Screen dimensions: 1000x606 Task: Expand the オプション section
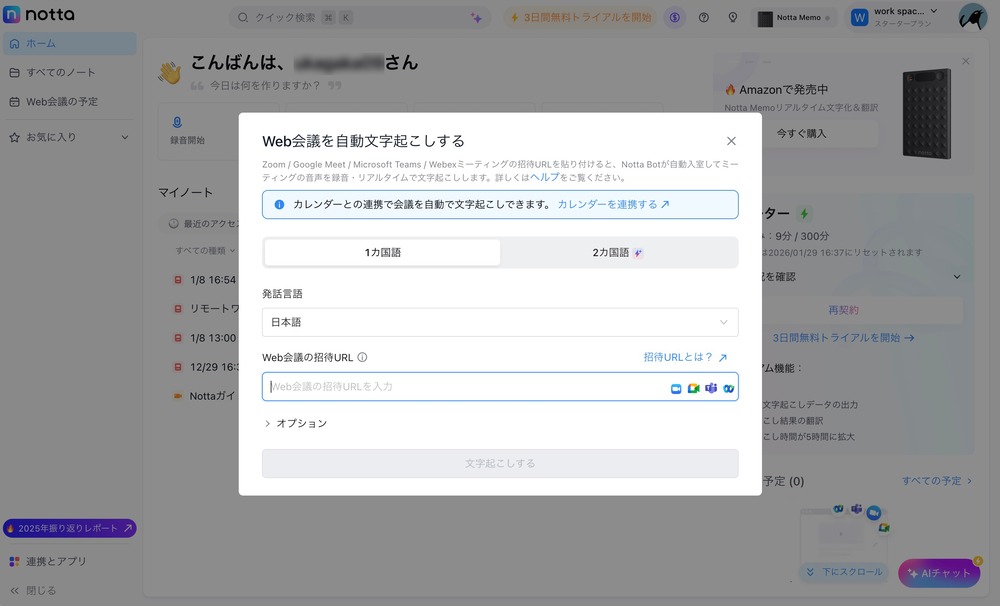pos(296,423)
